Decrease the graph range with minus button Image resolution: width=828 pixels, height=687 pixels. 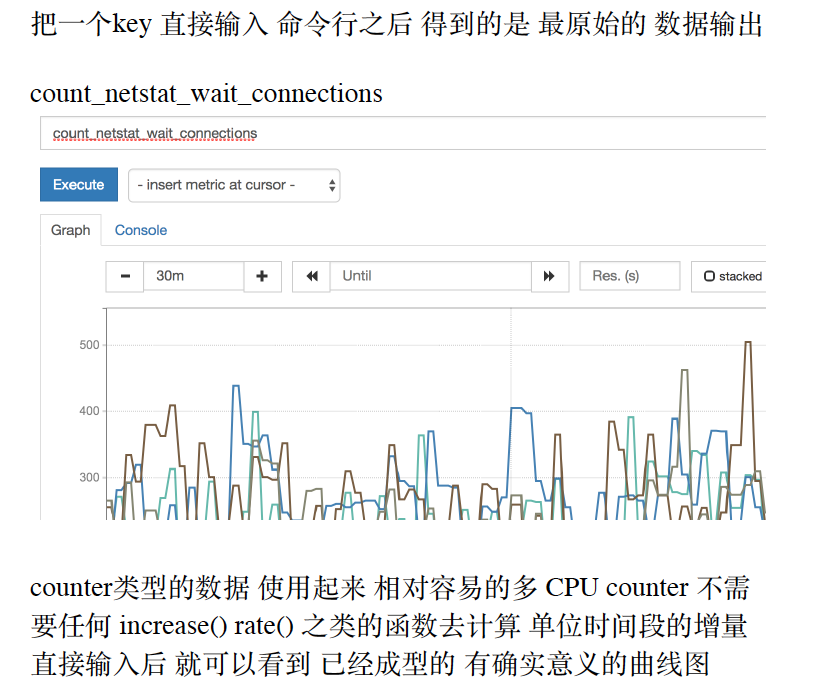(125, 276)
